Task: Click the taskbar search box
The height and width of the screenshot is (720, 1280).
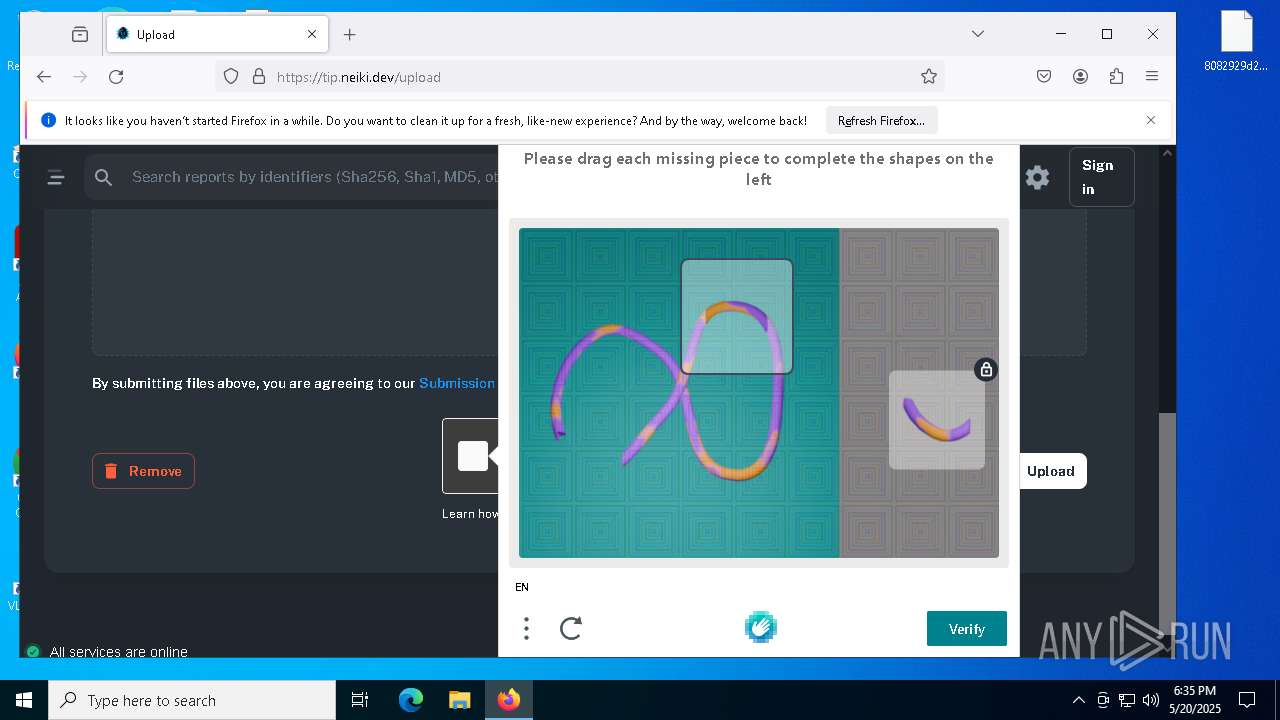Action: coord(192,700)
